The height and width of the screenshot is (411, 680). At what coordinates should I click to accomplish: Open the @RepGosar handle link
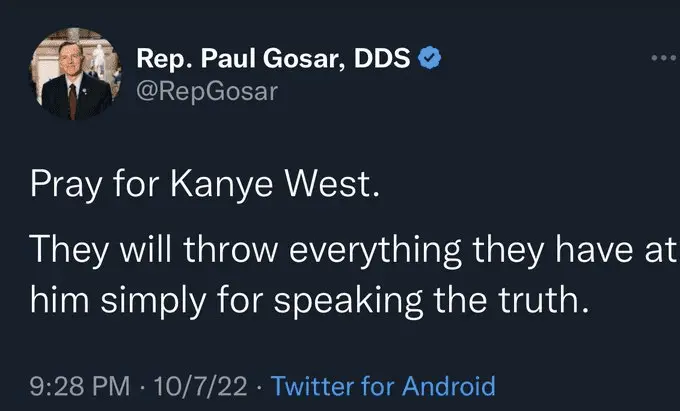tap(207, 93)
